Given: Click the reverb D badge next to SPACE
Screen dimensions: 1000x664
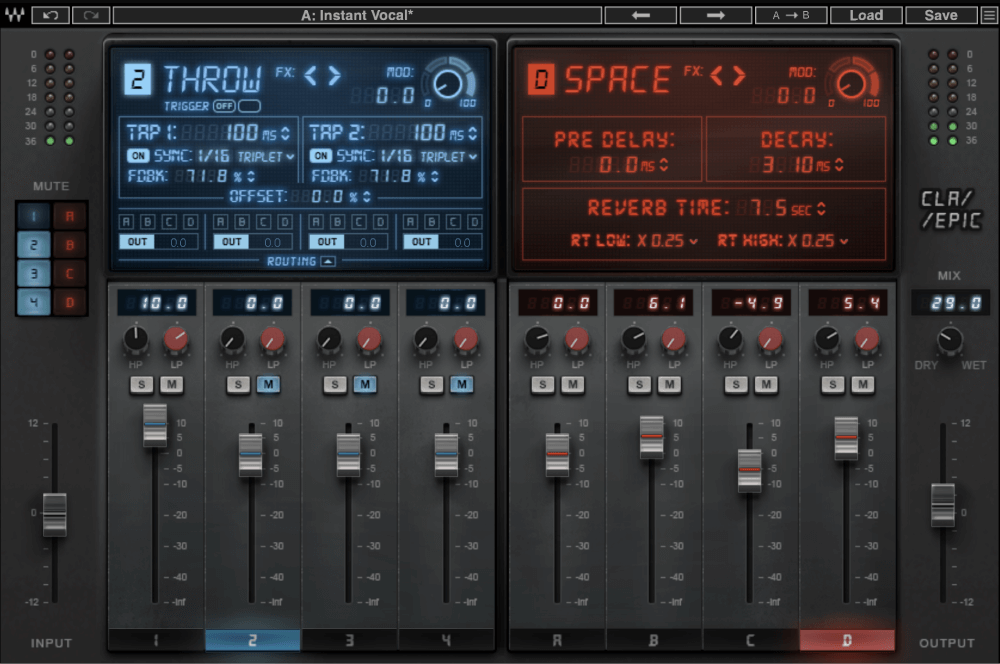Looking at the screenshot, I should click(x=541, y=79).
